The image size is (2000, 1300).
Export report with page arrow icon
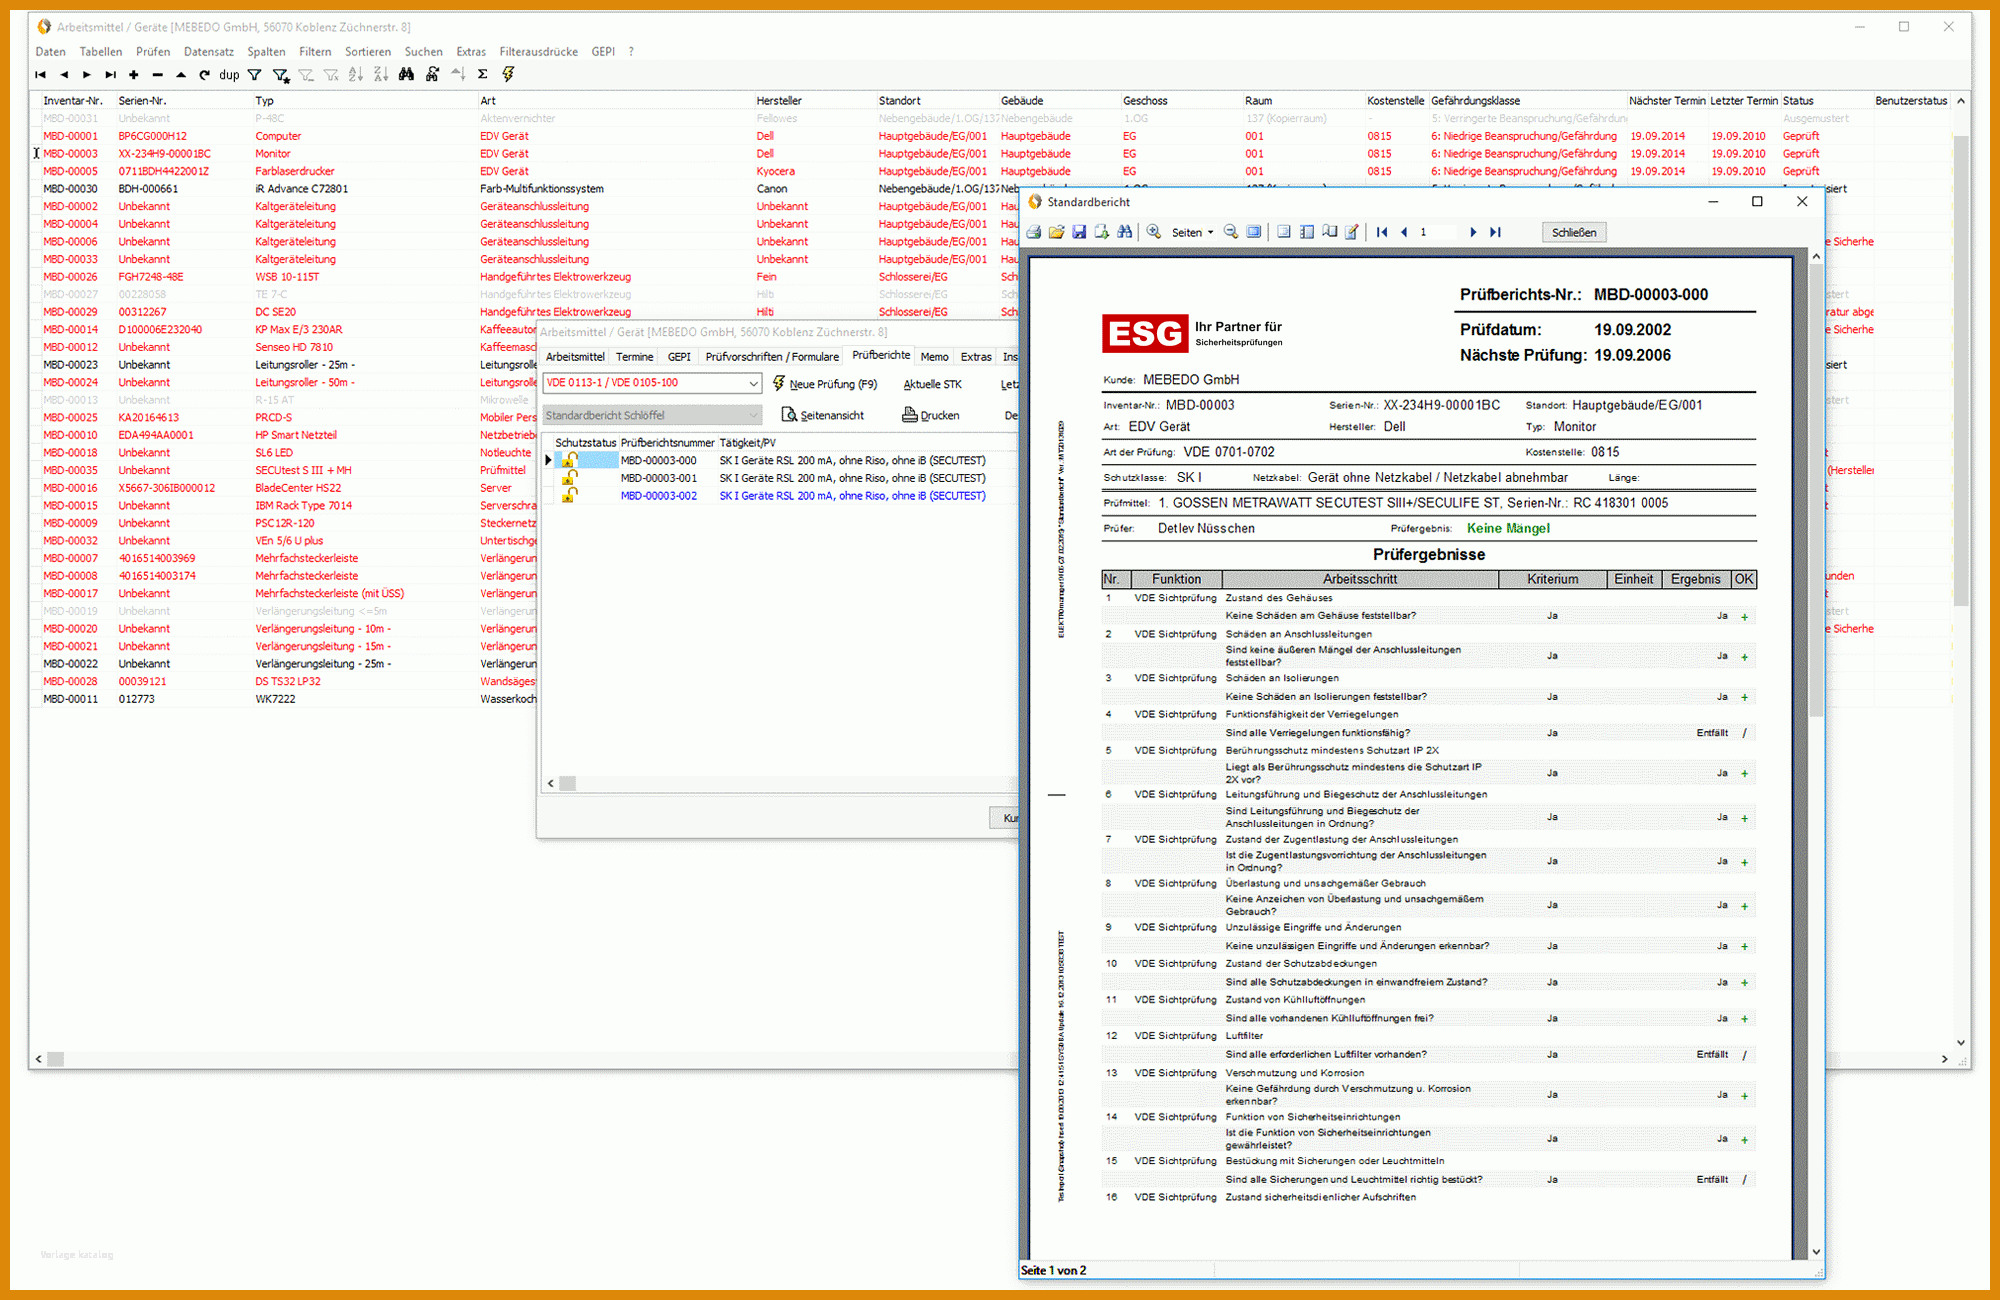tap(1102, 232)
